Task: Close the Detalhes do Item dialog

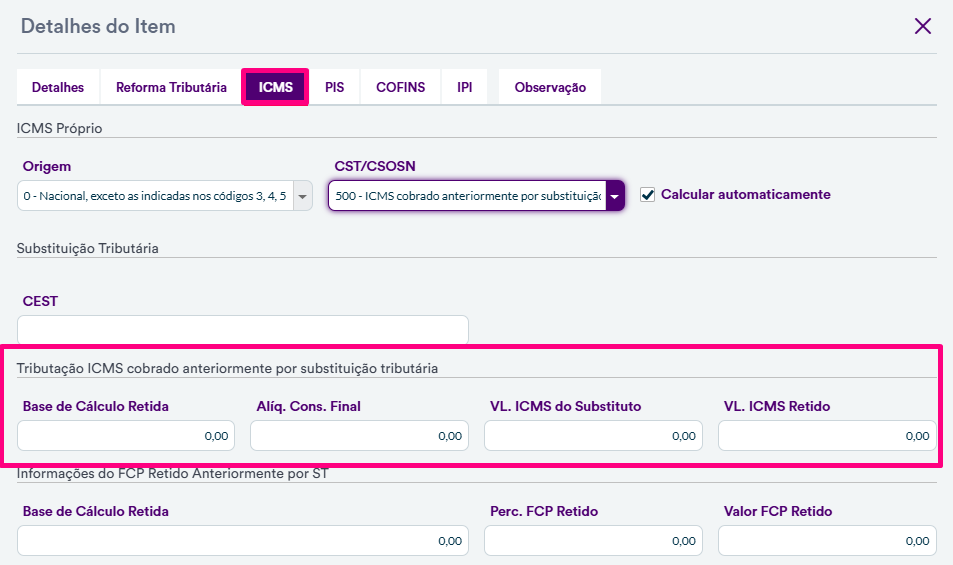Action: tap(922, 27)
